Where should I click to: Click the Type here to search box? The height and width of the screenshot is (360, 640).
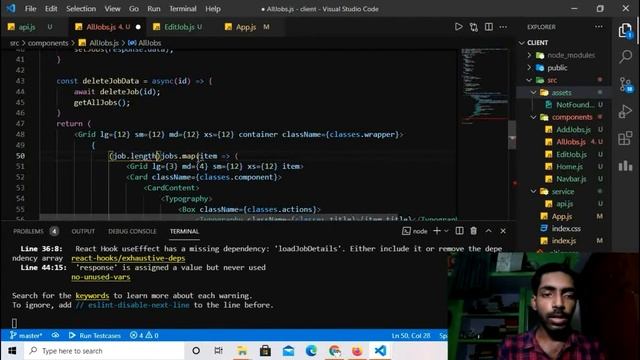[104, 351]
